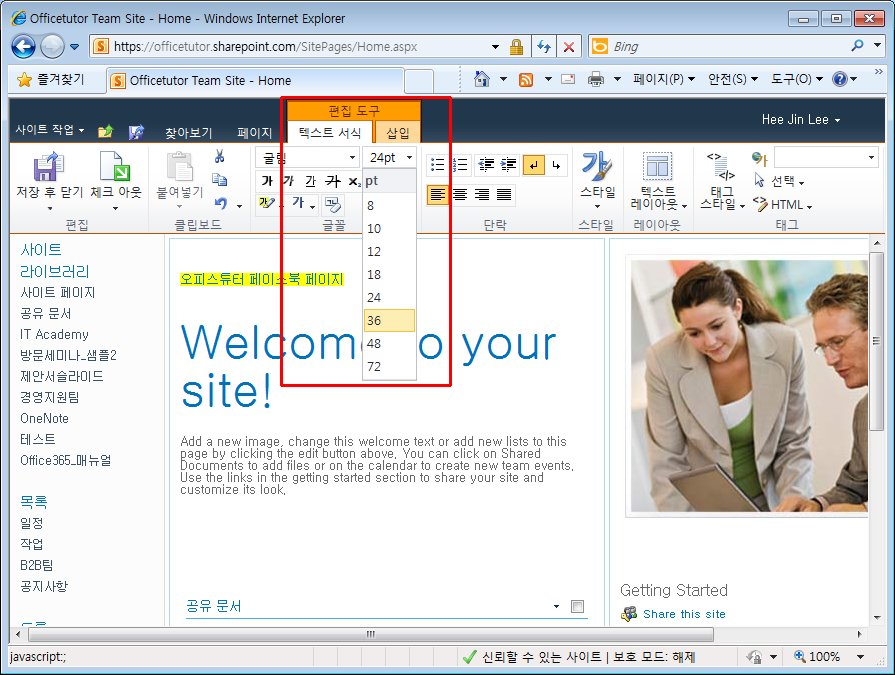Click the stop loading X icon

(x=569, y=47)
